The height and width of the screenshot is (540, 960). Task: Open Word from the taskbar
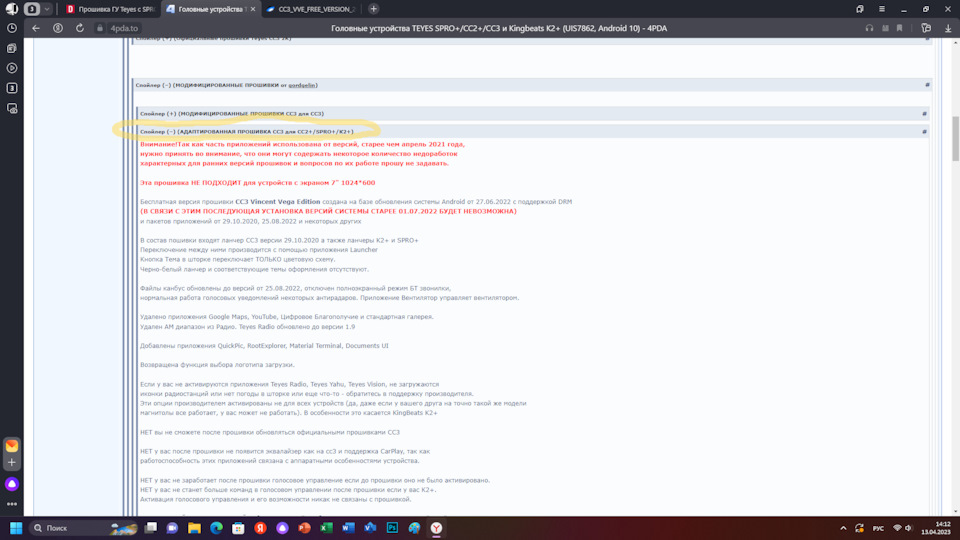tap(348, 528)
